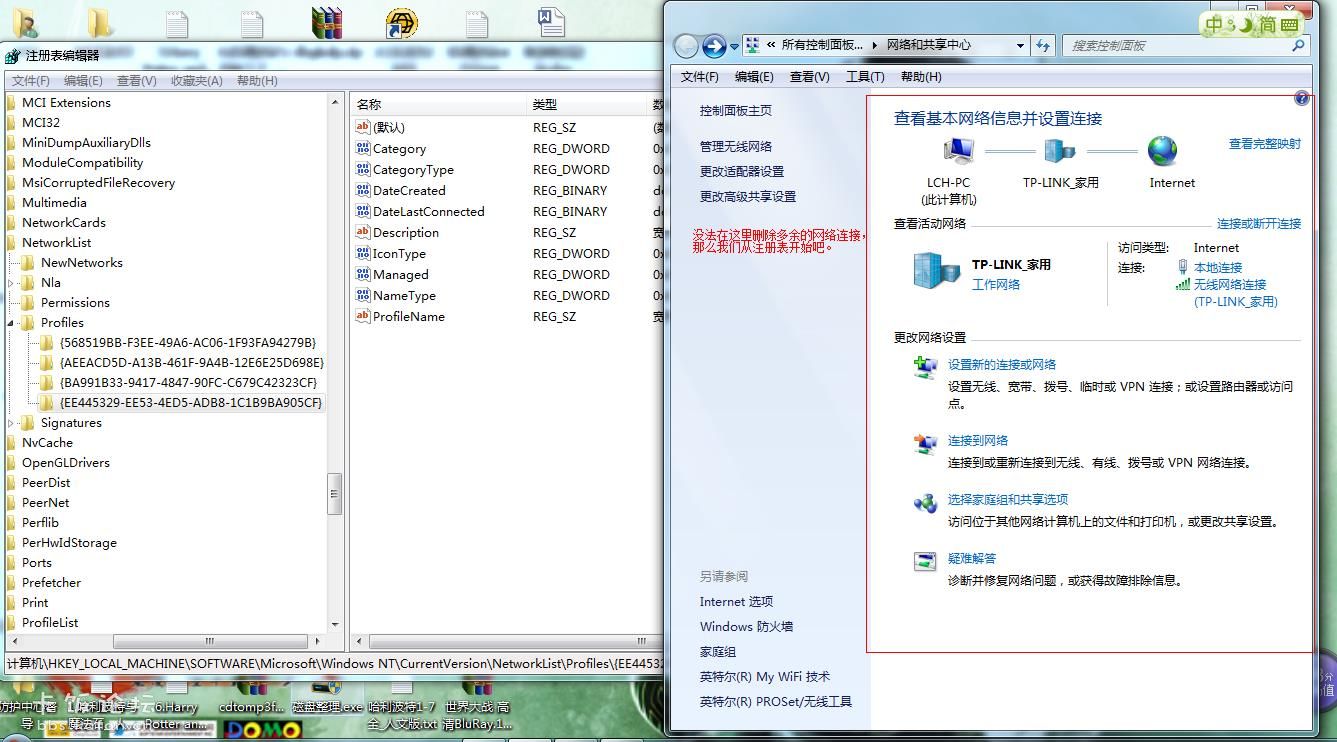1337x742 pixels.
Task: Click the 设置新的连接或网络 icon
Action: (925, 367)
